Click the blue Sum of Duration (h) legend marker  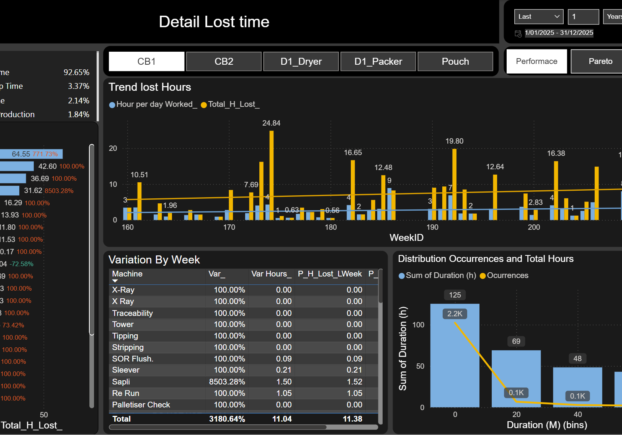[x=401, y=276]
